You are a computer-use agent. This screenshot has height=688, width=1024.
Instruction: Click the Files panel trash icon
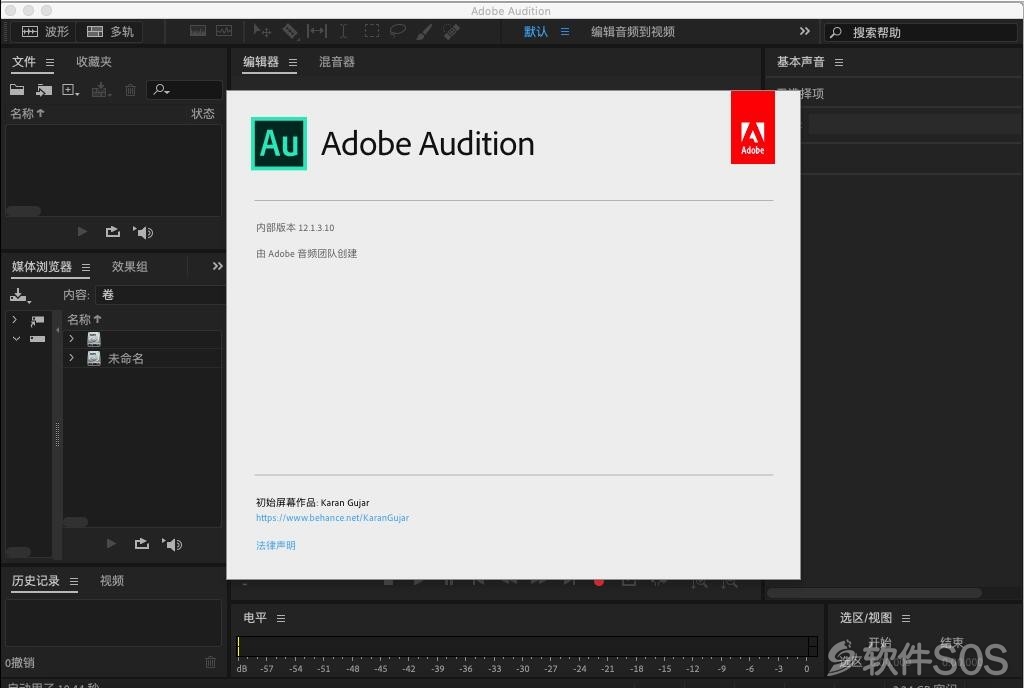pos(131,89)
